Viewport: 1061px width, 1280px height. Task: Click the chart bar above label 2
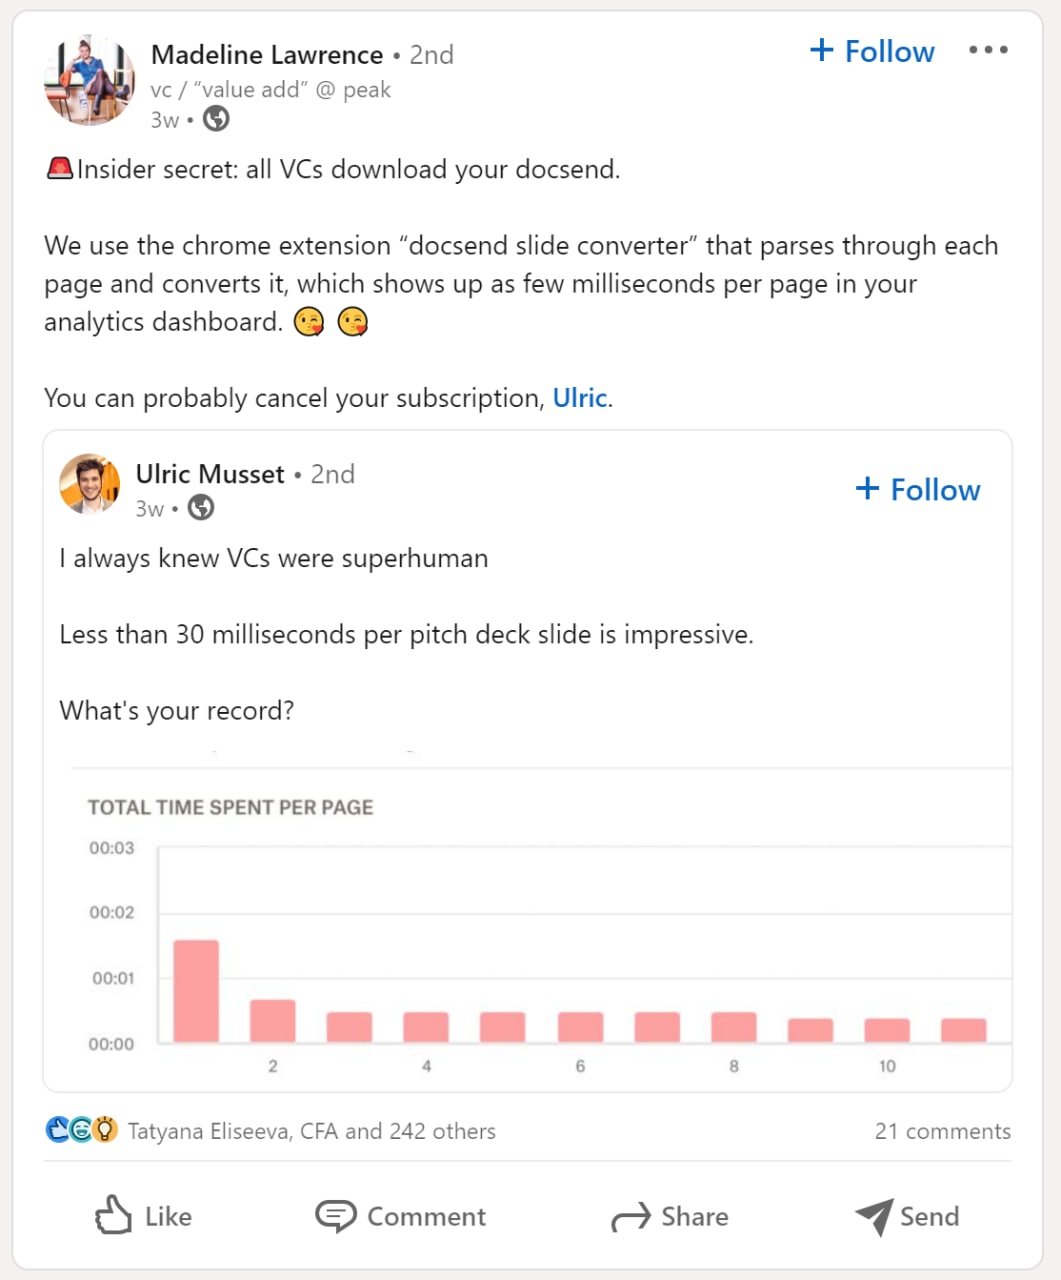[273, 1021]
